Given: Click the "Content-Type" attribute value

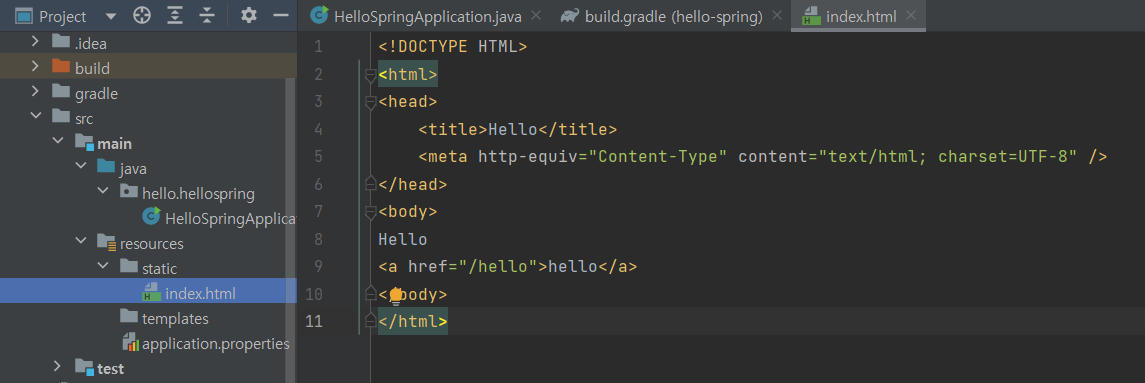Looking at the screenshot, I should pyautogui.click(x=656, y=157).
